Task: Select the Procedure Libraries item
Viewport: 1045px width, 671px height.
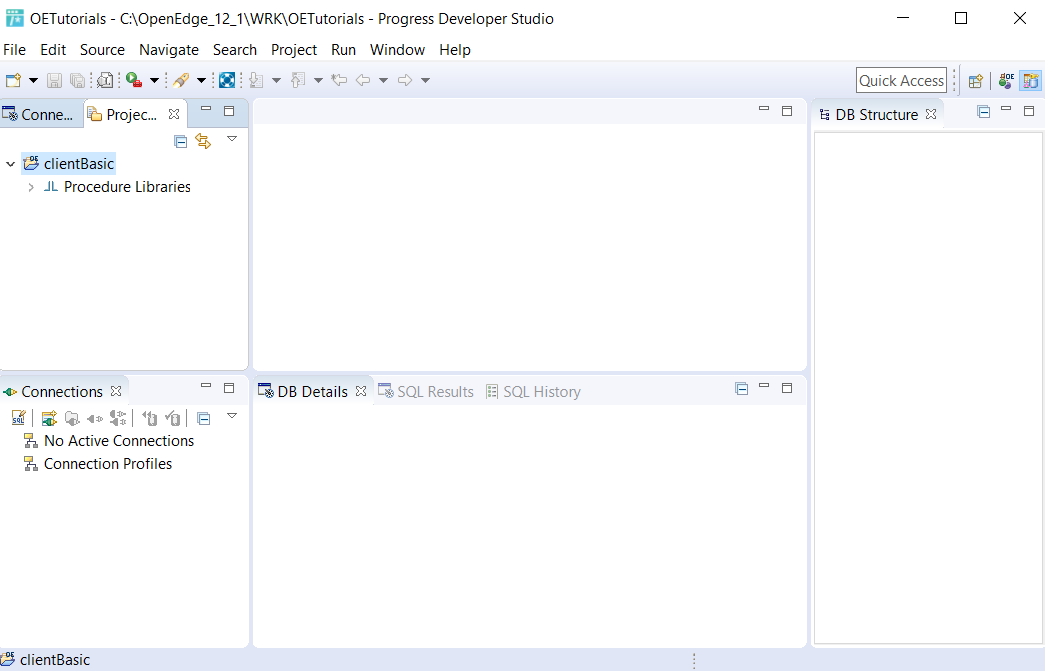Action: coord(117,187)
